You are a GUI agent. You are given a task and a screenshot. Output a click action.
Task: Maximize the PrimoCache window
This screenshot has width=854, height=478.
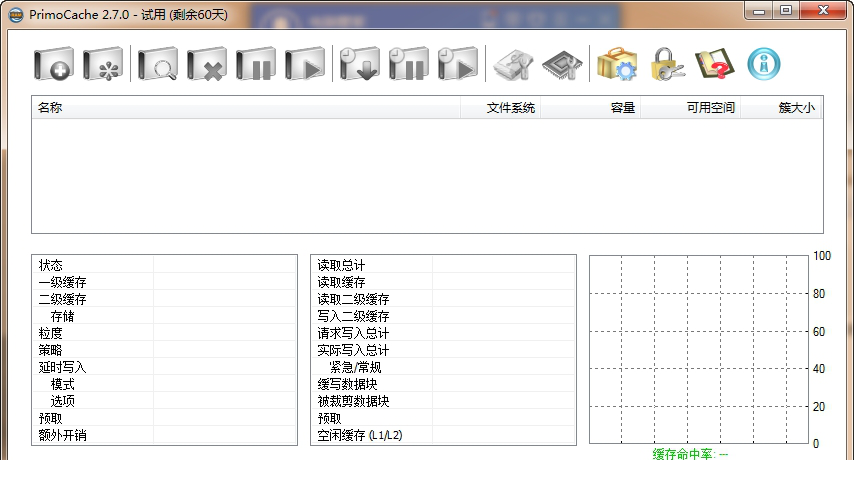(x=785, y=10)
